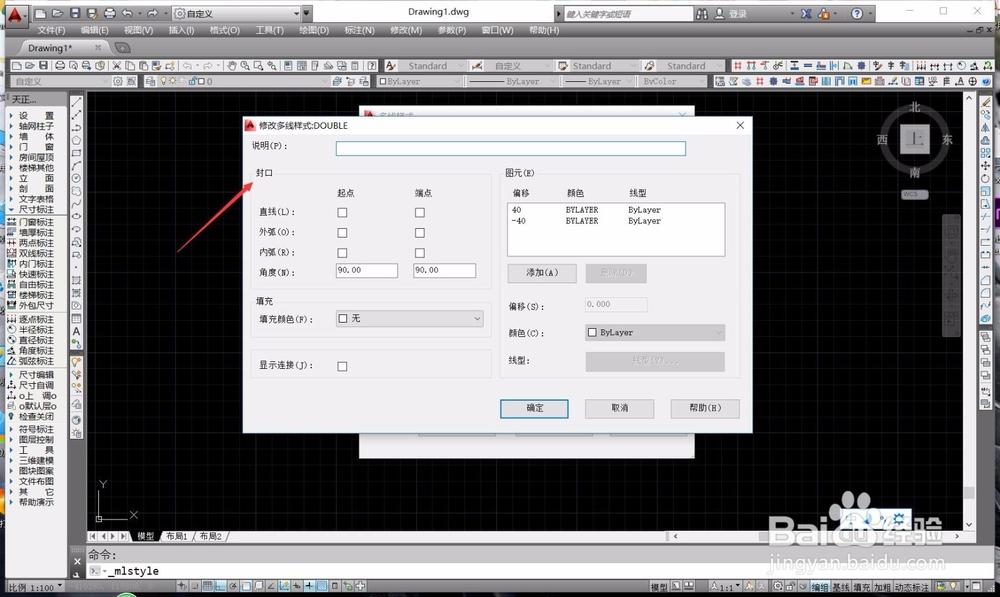Click the 取消 button
This screenshot has width=1000, height=597.
[x=620, y=409]
